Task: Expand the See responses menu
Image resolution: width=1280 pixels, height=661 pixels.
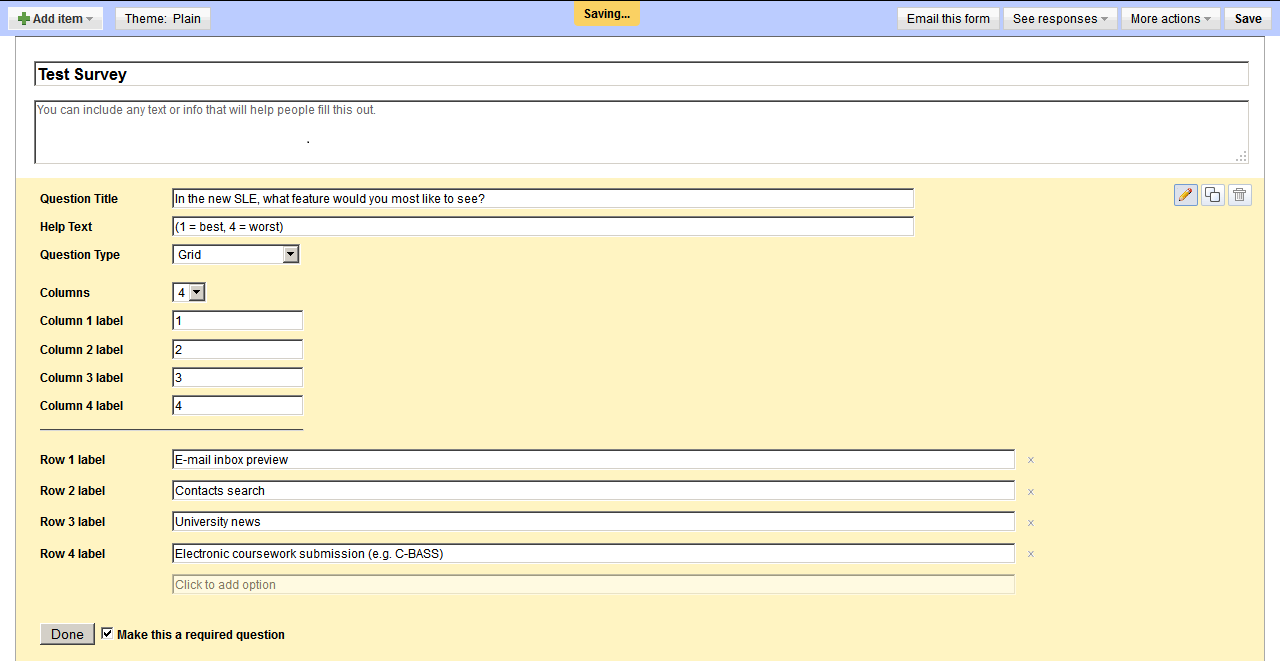Action: [1061, 19]
